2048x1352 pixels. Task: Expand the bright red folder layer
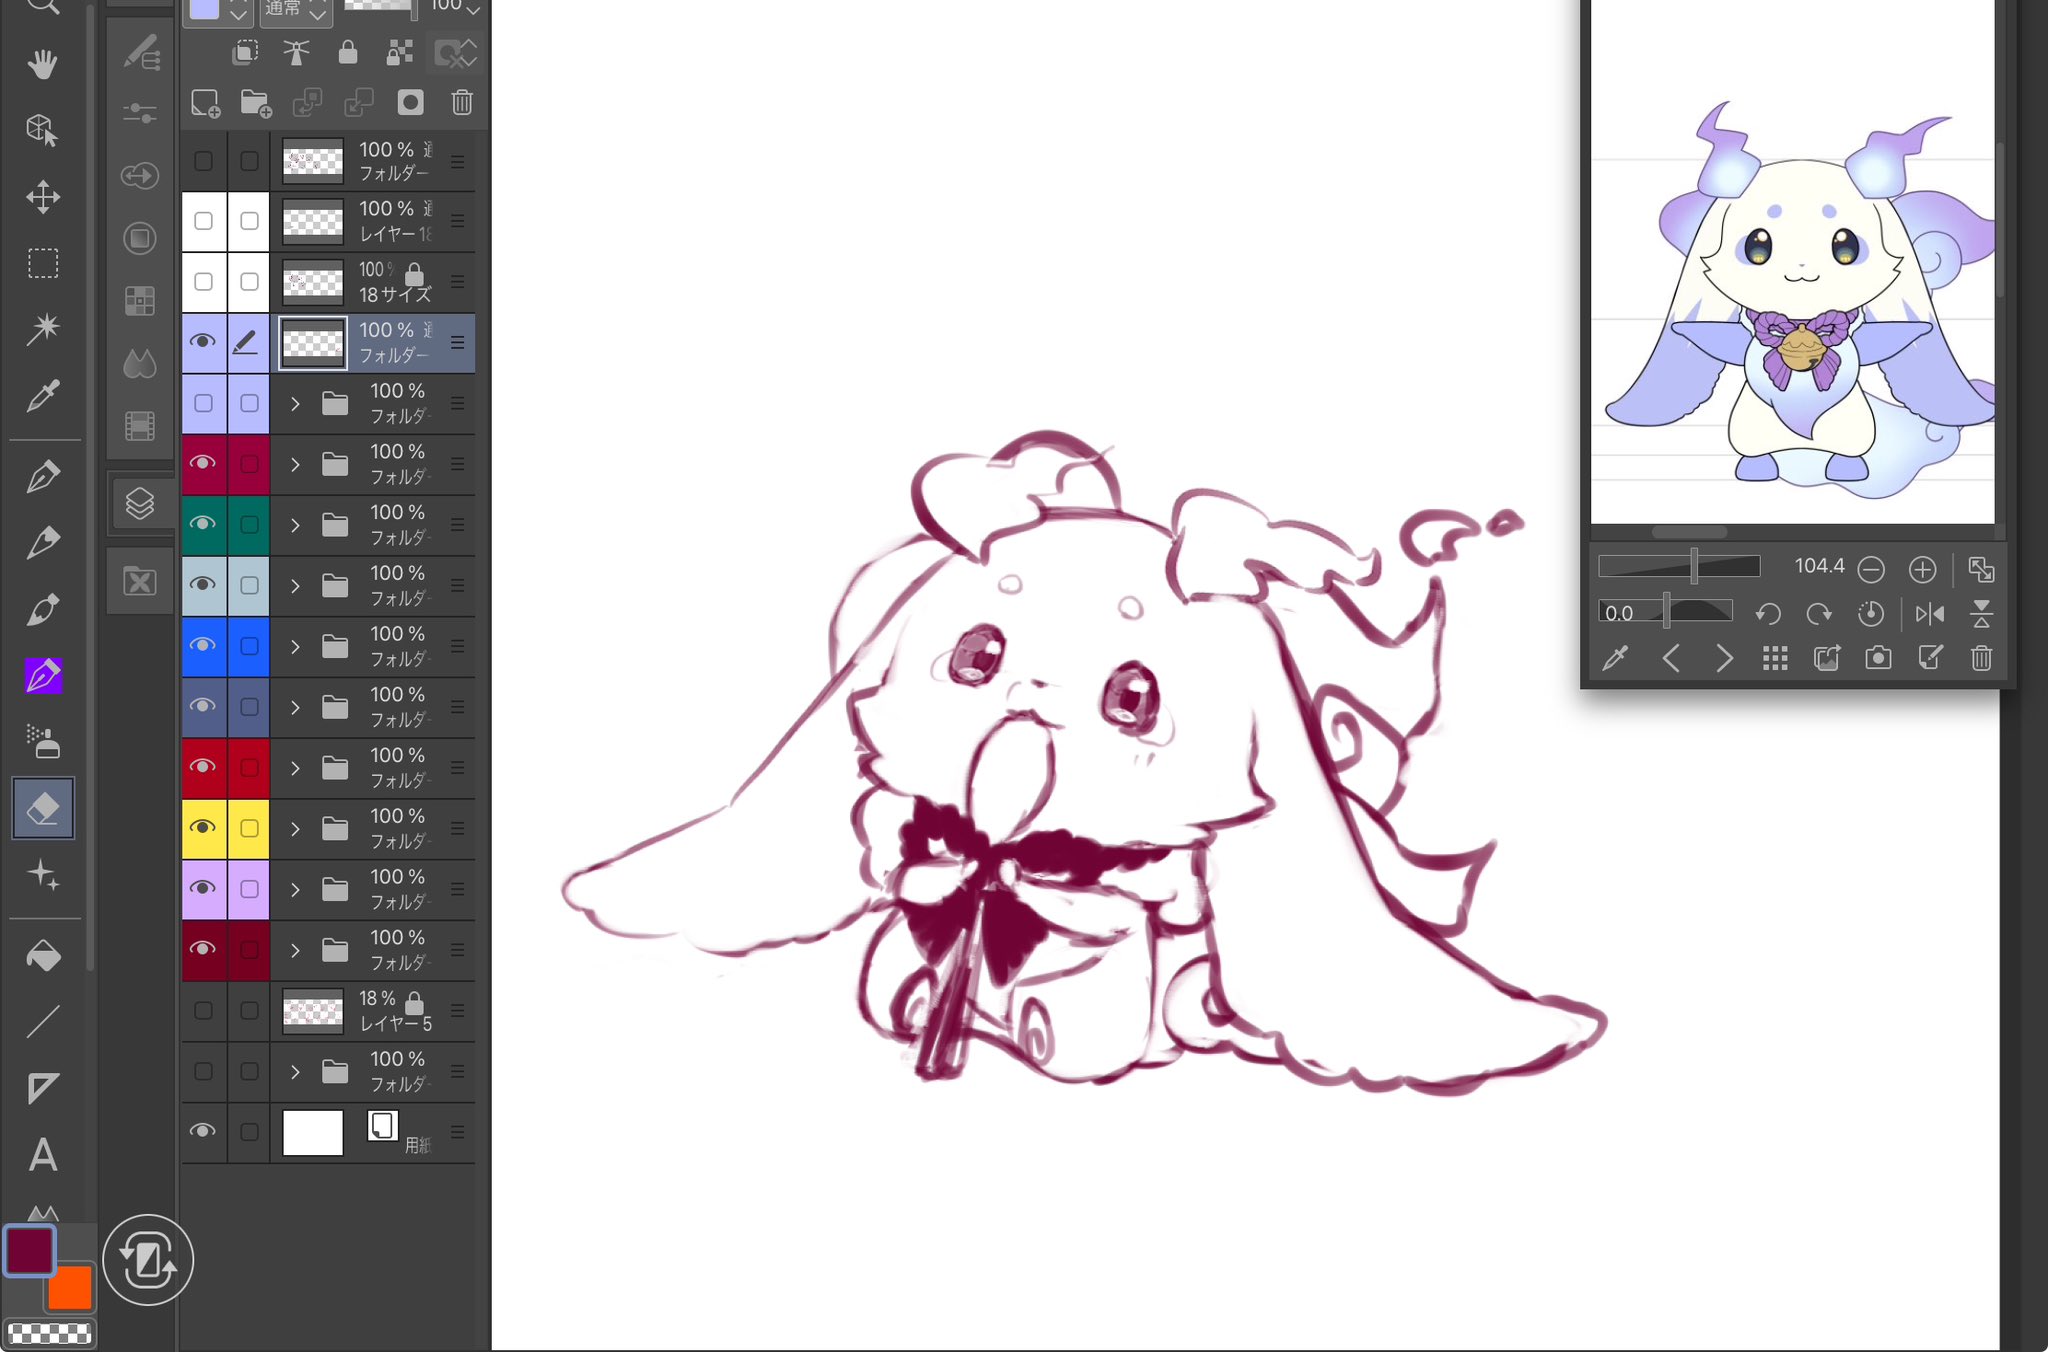(x=295, y=768)
